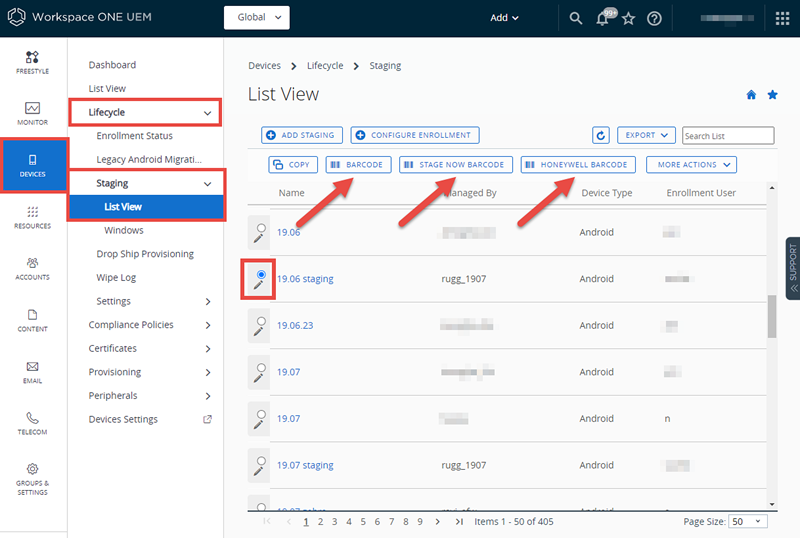Open notifications bell icon
Screen dimensions: 800x538
602,19
